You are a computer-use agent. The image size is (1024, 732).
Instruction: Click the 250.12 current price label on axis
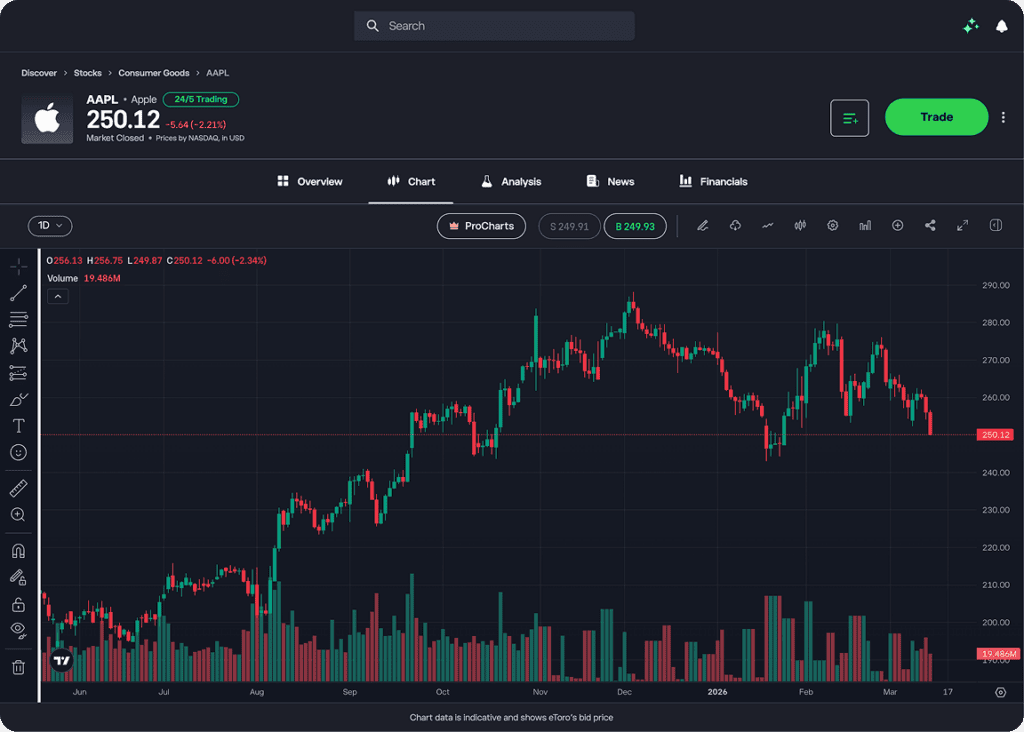point(998,435)
